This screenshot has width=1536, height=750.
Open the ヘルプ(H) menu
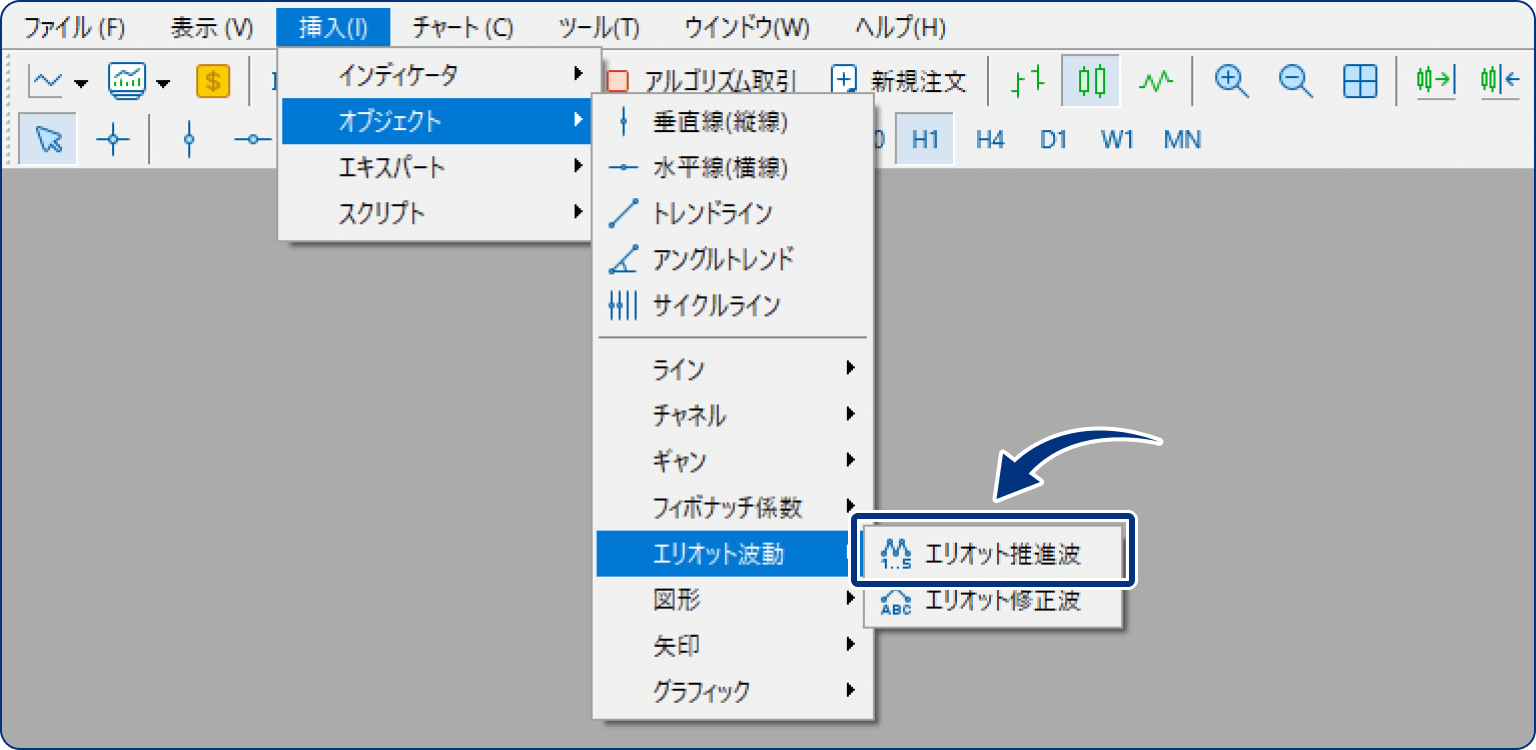tap(901, 28)
